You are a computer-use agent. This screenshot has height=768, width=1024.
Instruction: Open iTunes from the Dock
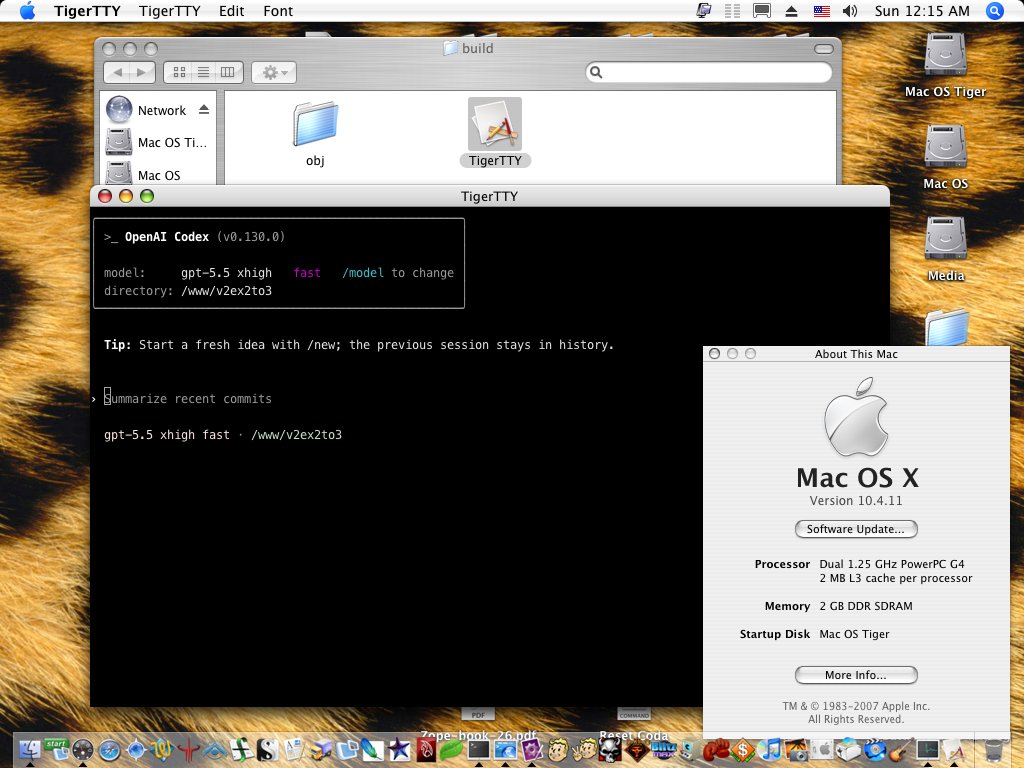pos(770,750)
